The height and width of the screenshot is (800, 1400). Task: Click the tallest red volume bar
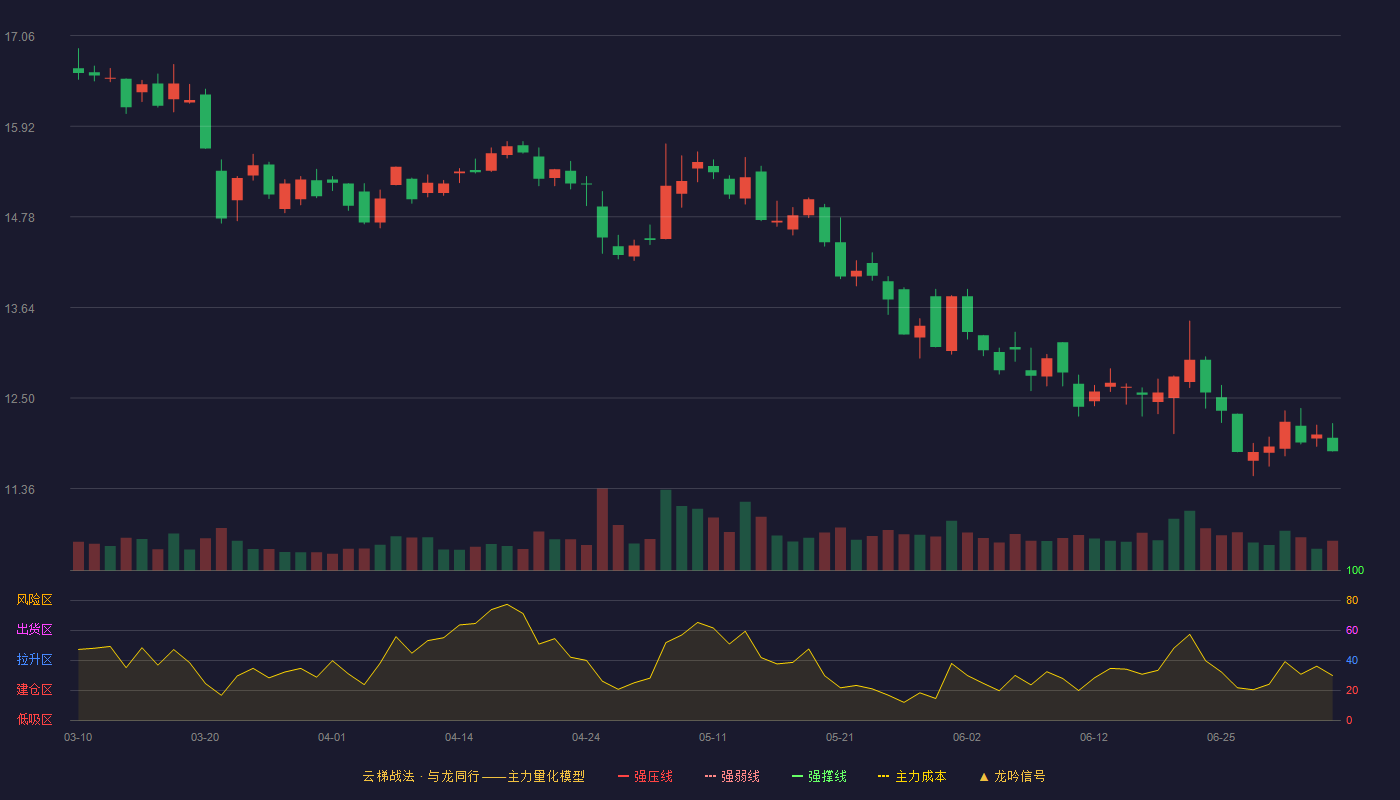click(x=602, y=529)
